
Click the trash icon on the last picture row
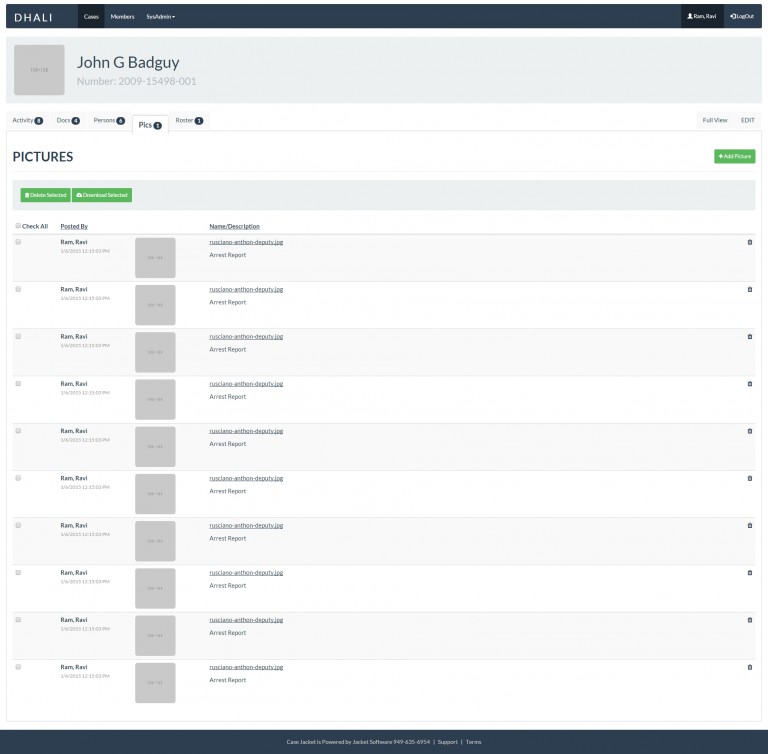click(x=750, y=667)
